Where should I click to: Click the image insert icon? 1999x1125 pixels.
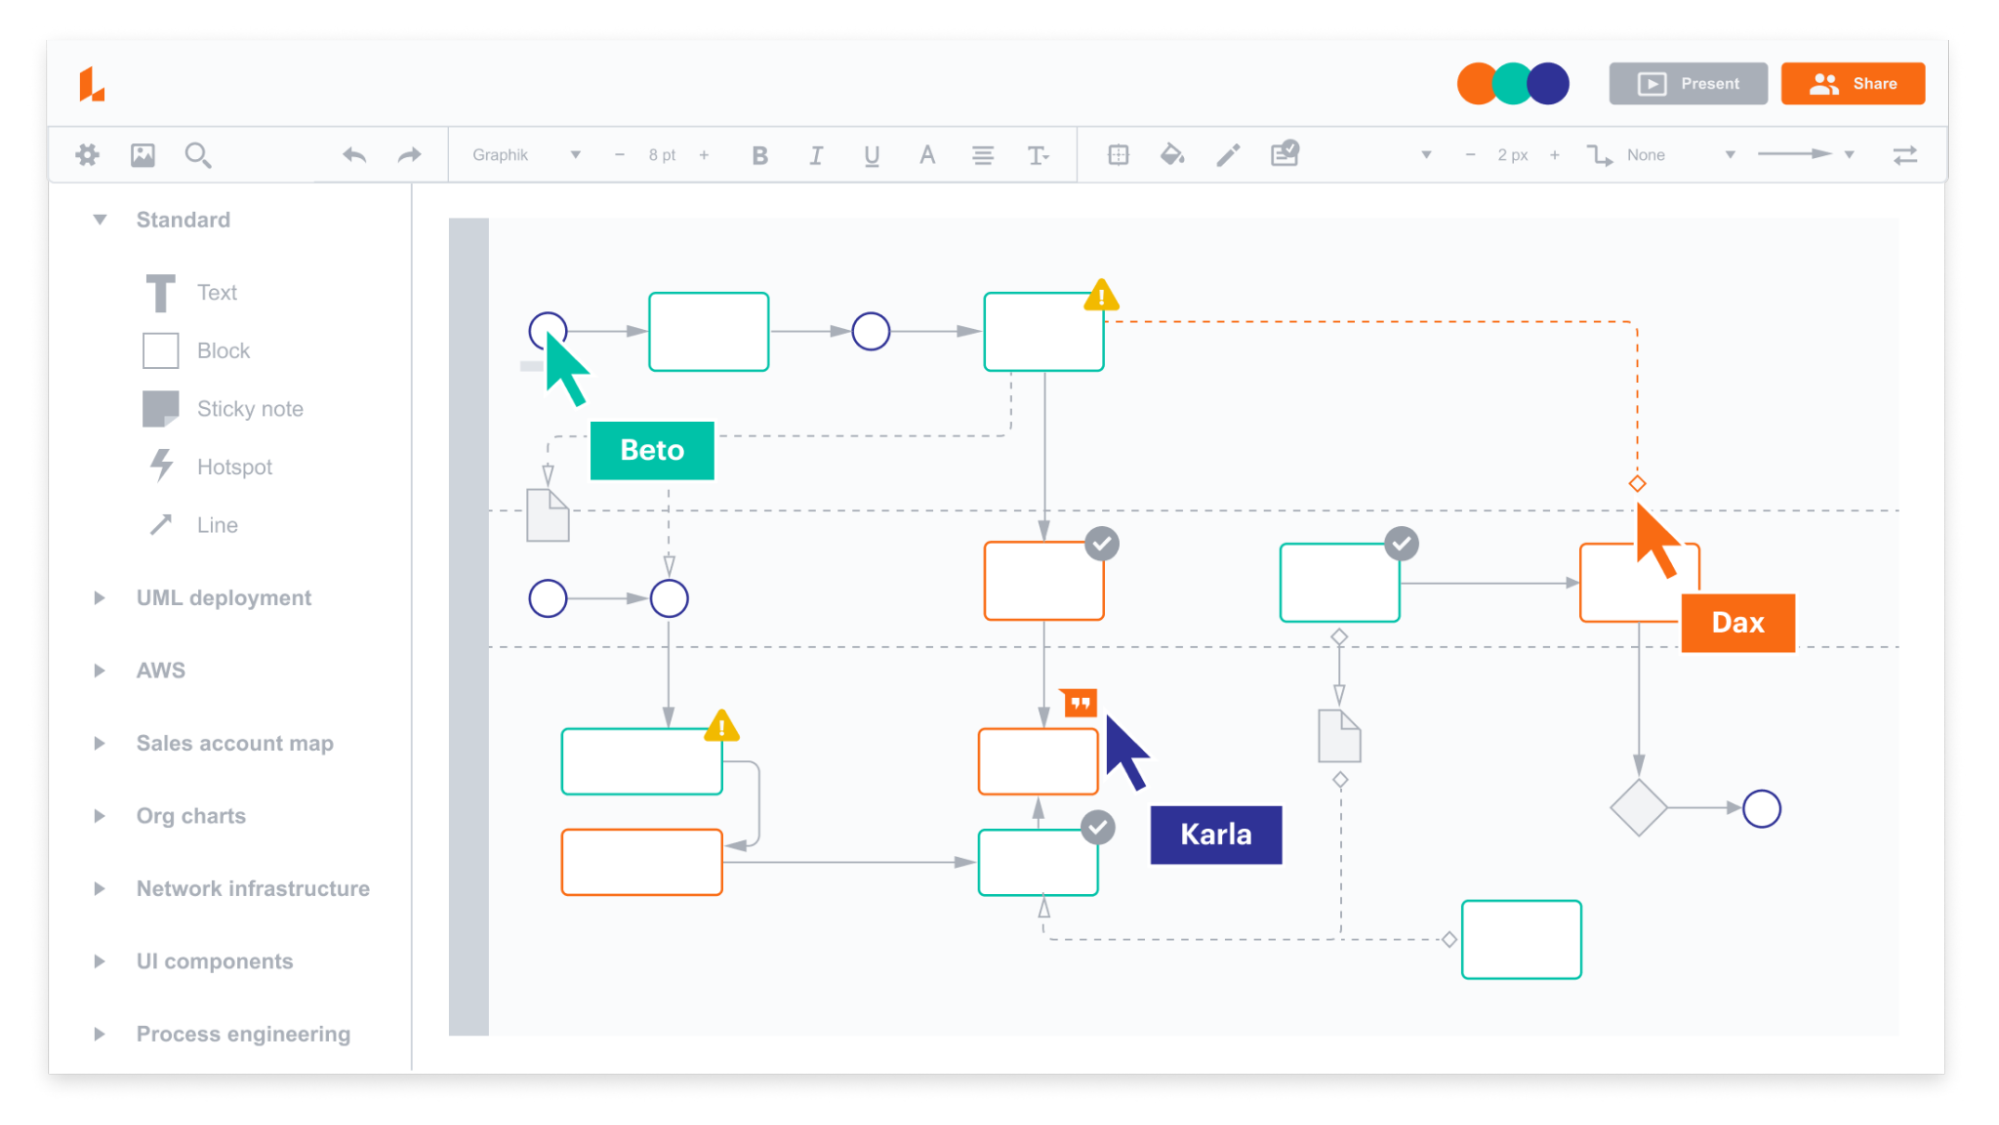point(143,154)
